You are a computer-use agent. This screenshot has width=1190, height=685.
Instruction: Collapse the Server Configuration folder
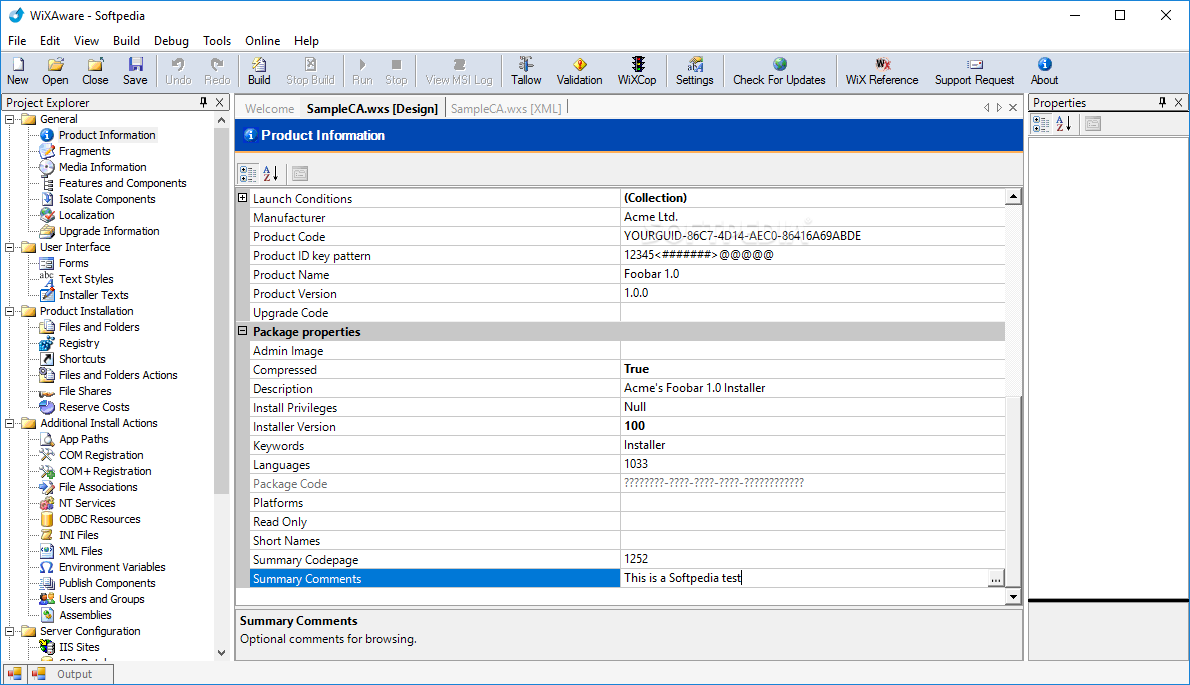(10, 631)
